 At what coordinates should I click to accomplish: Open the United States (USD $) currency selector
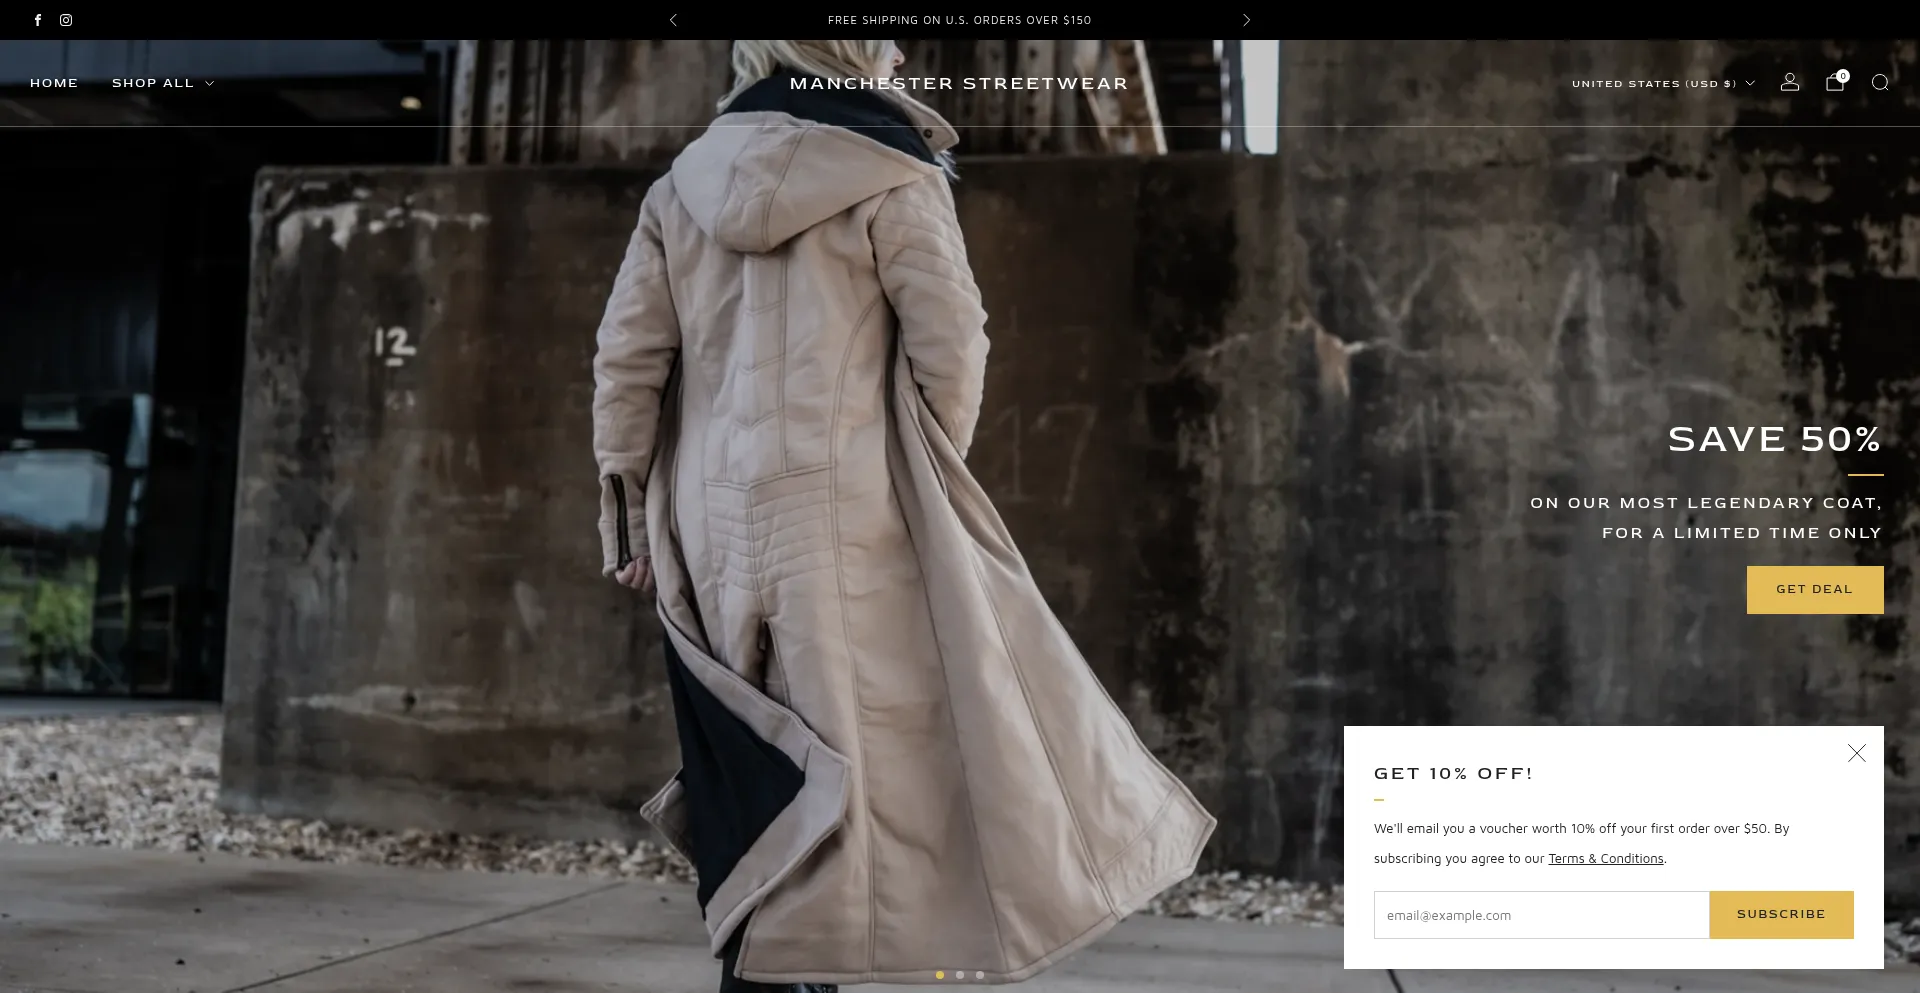tap(1662, 84)
